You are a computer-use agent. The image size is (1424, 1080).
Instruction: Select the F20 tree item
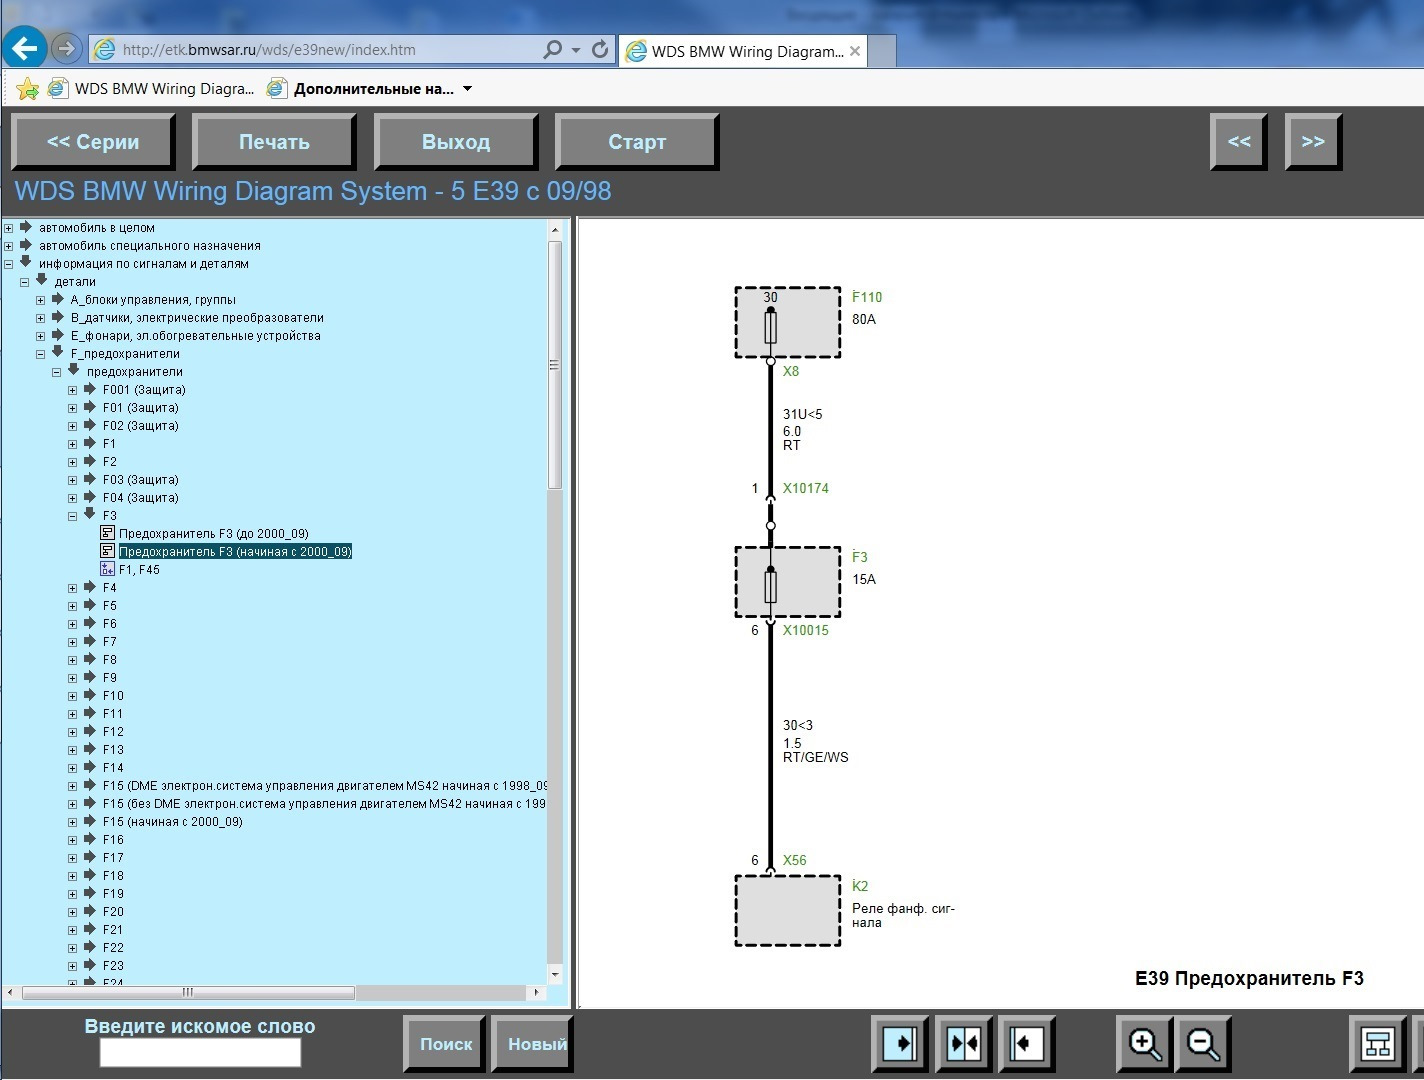(113, 912)
